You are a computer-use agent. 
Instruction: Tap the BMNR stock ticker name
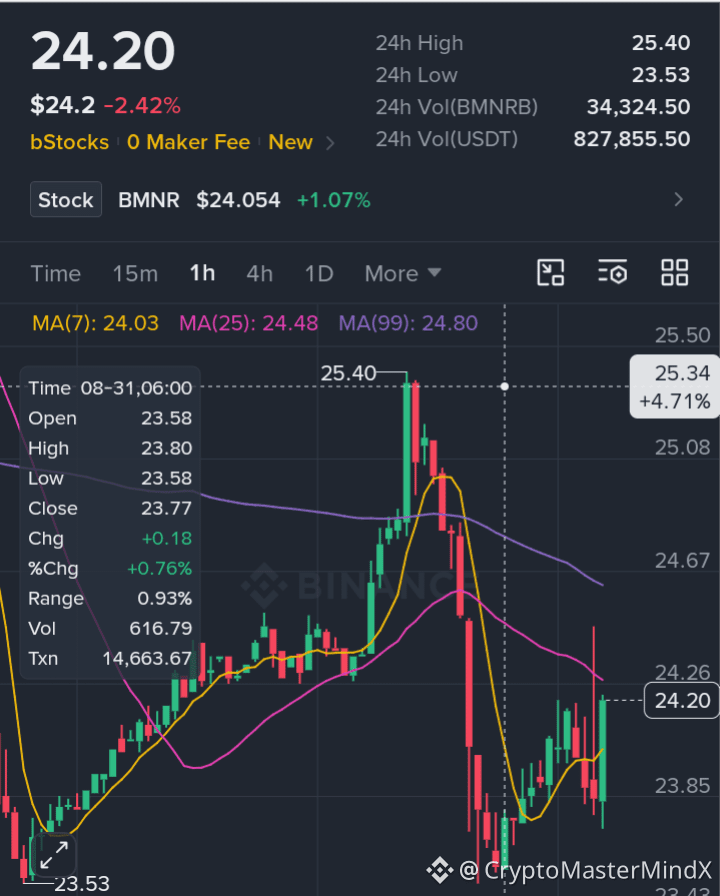pos(149,200)
